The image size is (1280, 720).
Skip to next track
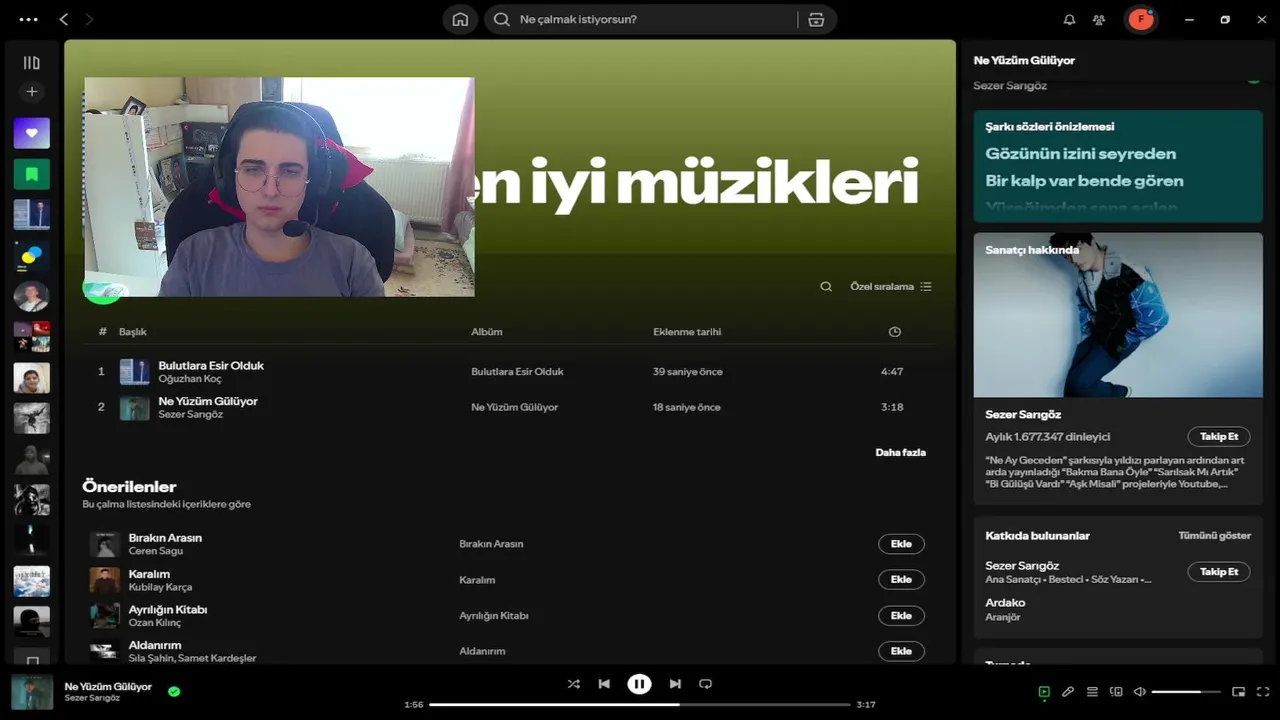675,684
